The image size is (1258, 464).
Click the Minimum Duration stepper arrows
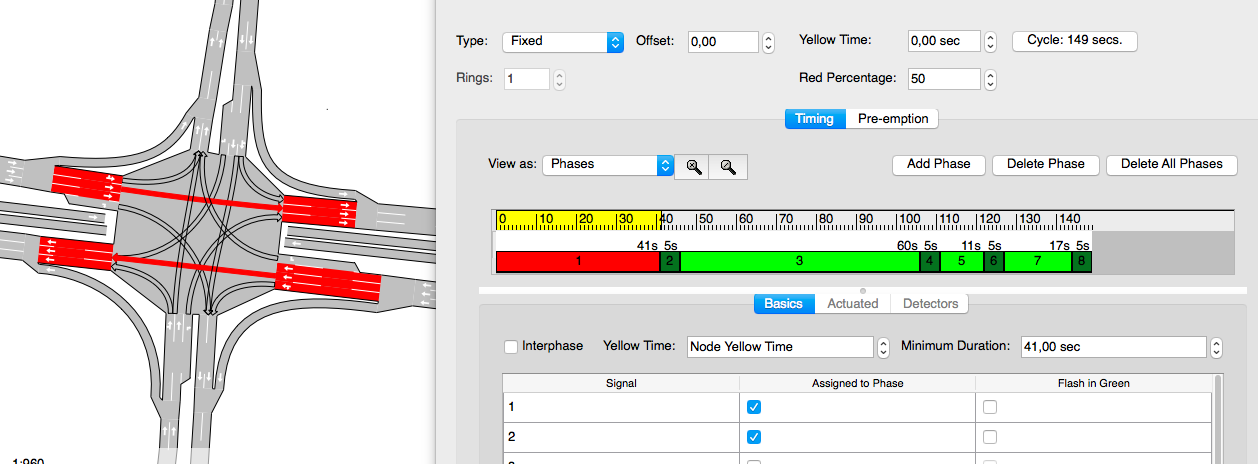(1216, 347)
